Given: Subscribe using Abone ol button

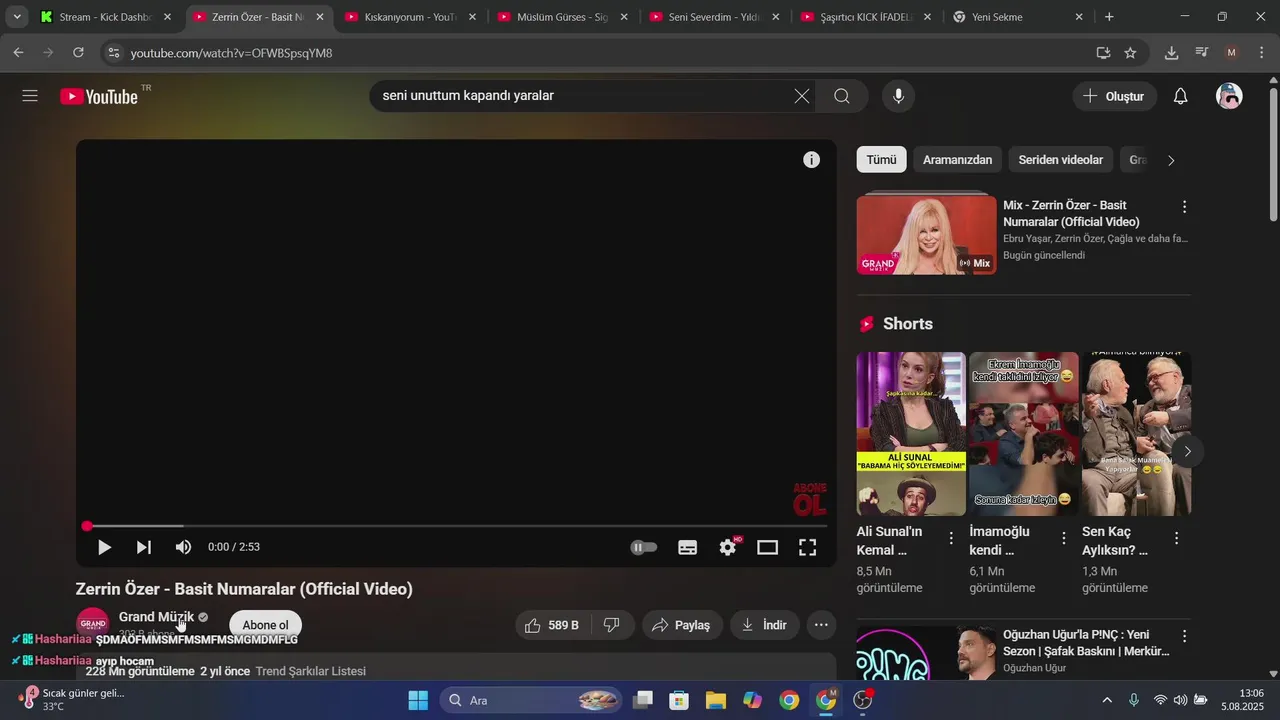Looking at the screenshot, I should pos(265,625).
